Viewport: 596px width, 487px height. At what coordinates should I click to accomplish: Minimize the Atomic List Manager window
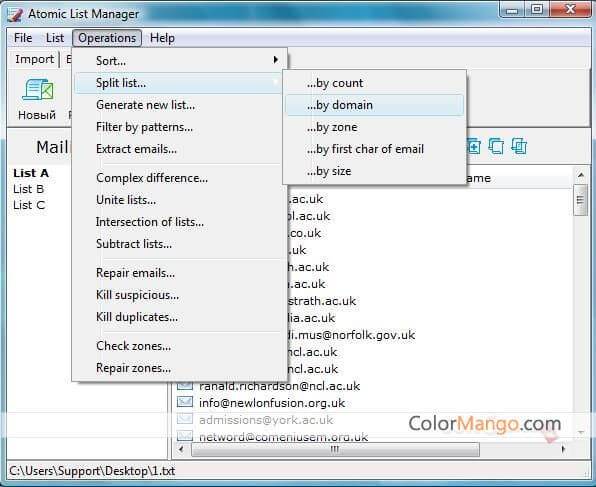point(512,10)
